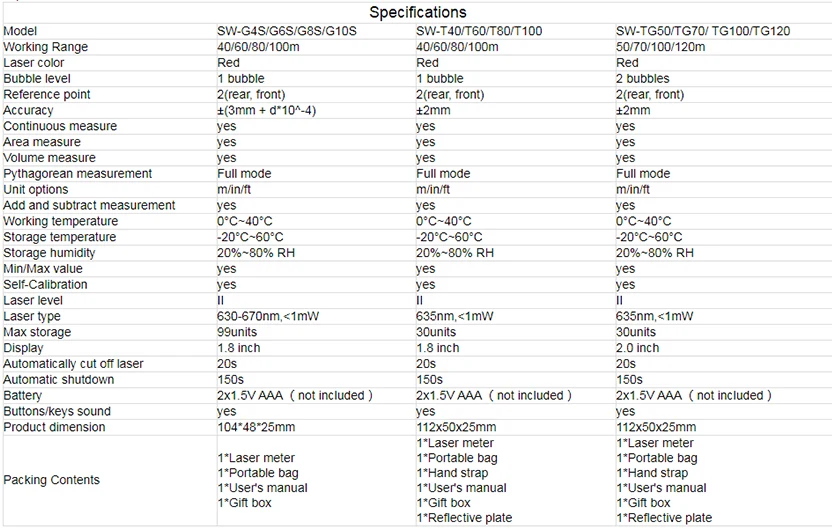Image resolution: width=832 pixels, height=529 pixels.
Task: Select the 2 bubbles cell
Action: pyautogui.click(x=643, y=79)
